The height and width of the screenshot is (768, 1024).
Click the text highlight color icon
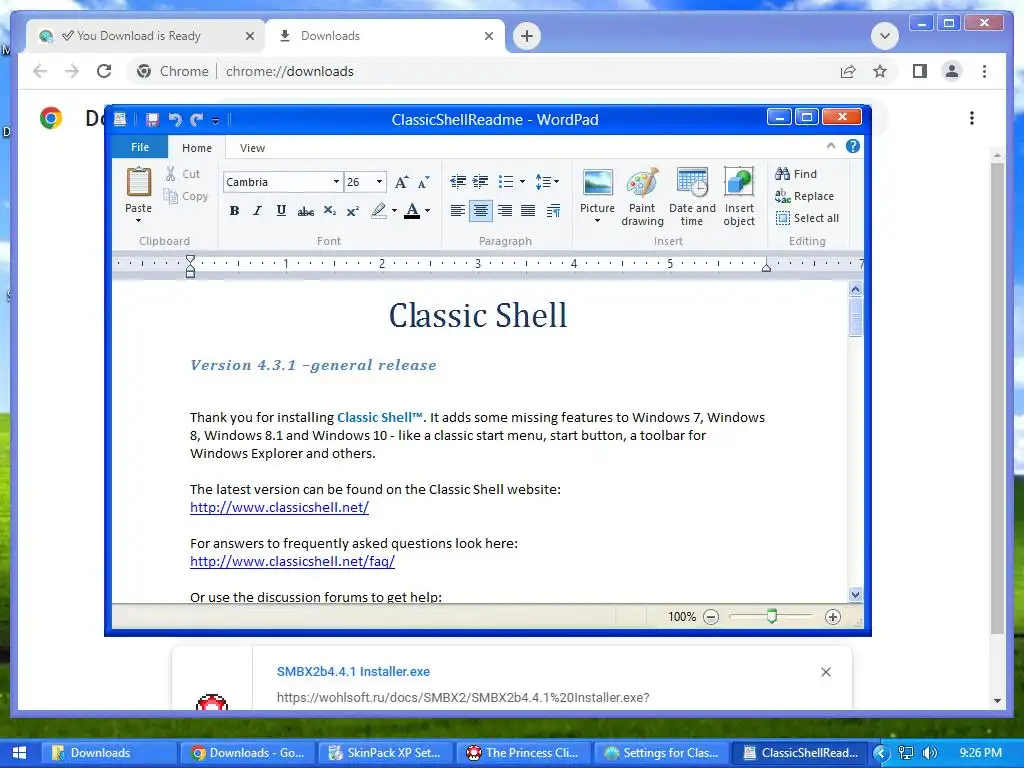click(x=379, y=211)
